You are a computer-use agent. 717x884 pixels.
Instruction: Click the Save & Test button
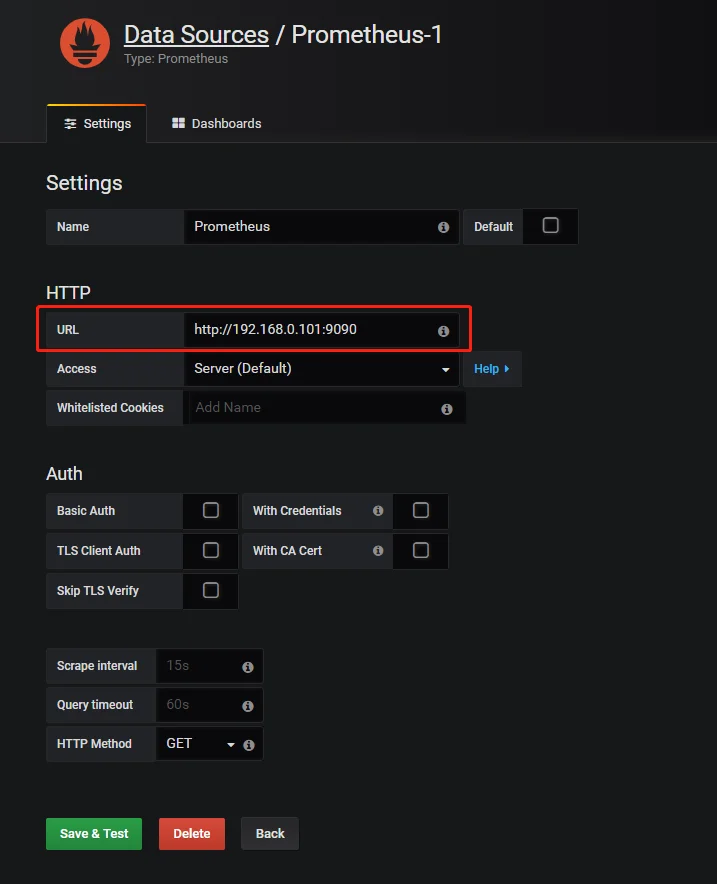coord(94,834)
